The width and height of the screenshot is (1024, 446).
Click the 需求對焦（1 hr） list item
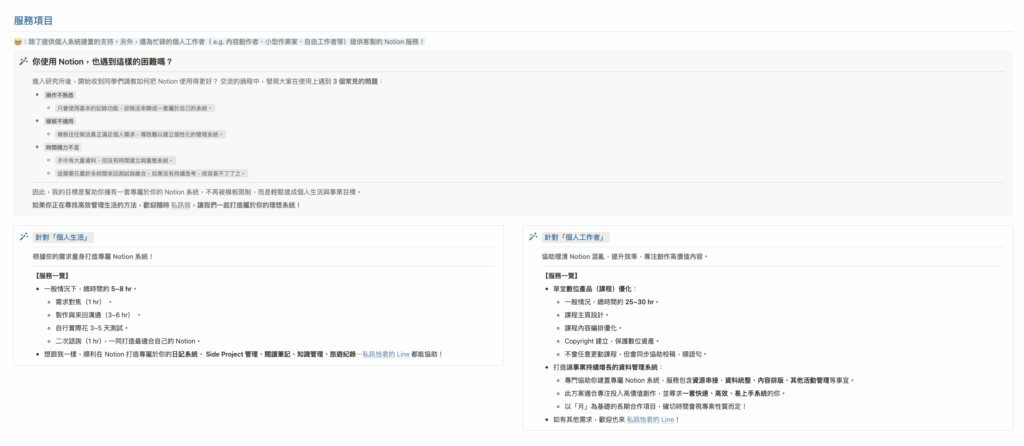(x=81, y=300)
